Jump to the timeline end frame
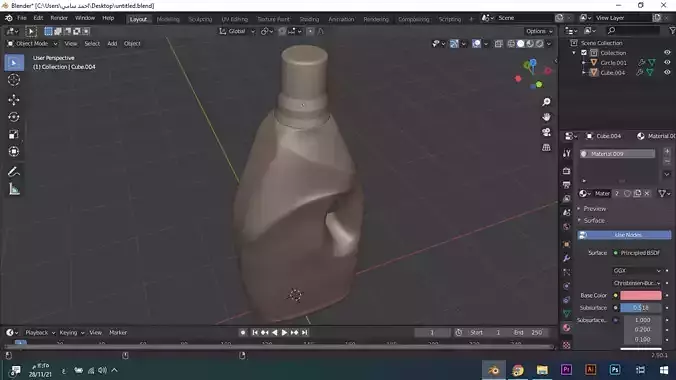Viewport: 676px width, 380px height. pos(304,333)
